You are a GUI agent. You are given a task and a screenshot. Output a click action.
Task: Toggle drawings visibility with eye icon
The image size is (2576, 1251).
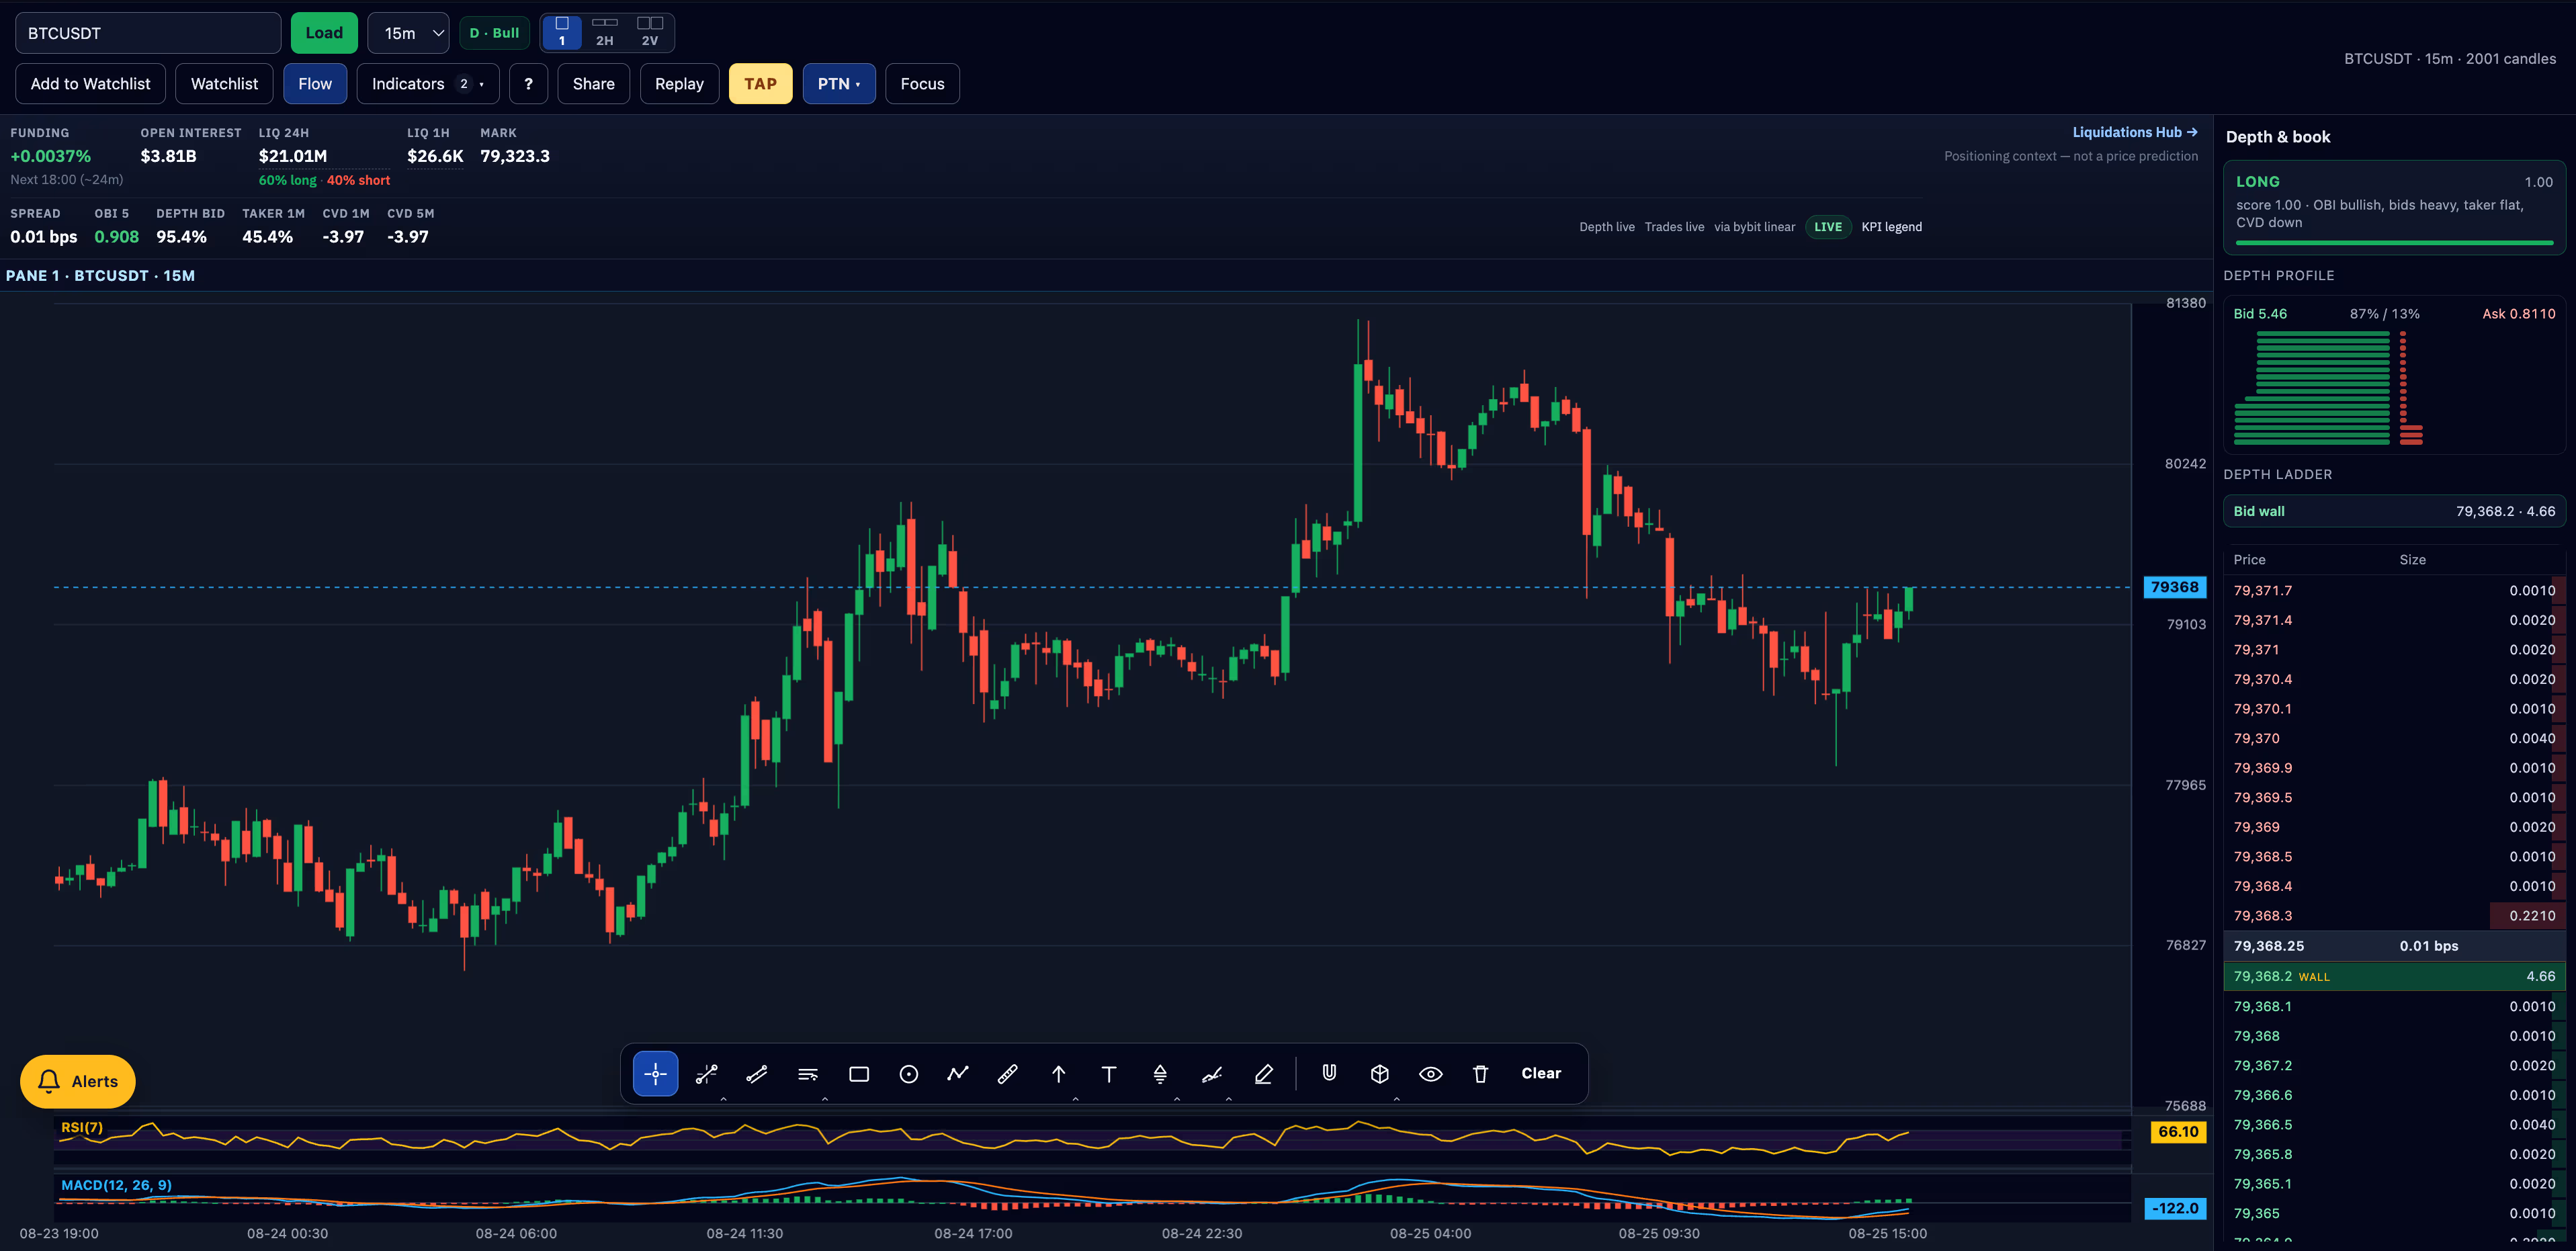pyautogui.click(x=1430, y=1073)
